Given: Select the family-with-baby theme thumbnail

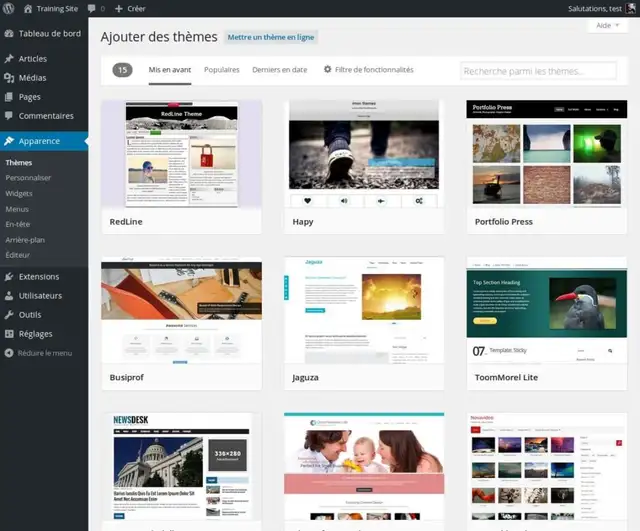Looking at the screenshot, I should pyautogui.click(x=364, y=467).
